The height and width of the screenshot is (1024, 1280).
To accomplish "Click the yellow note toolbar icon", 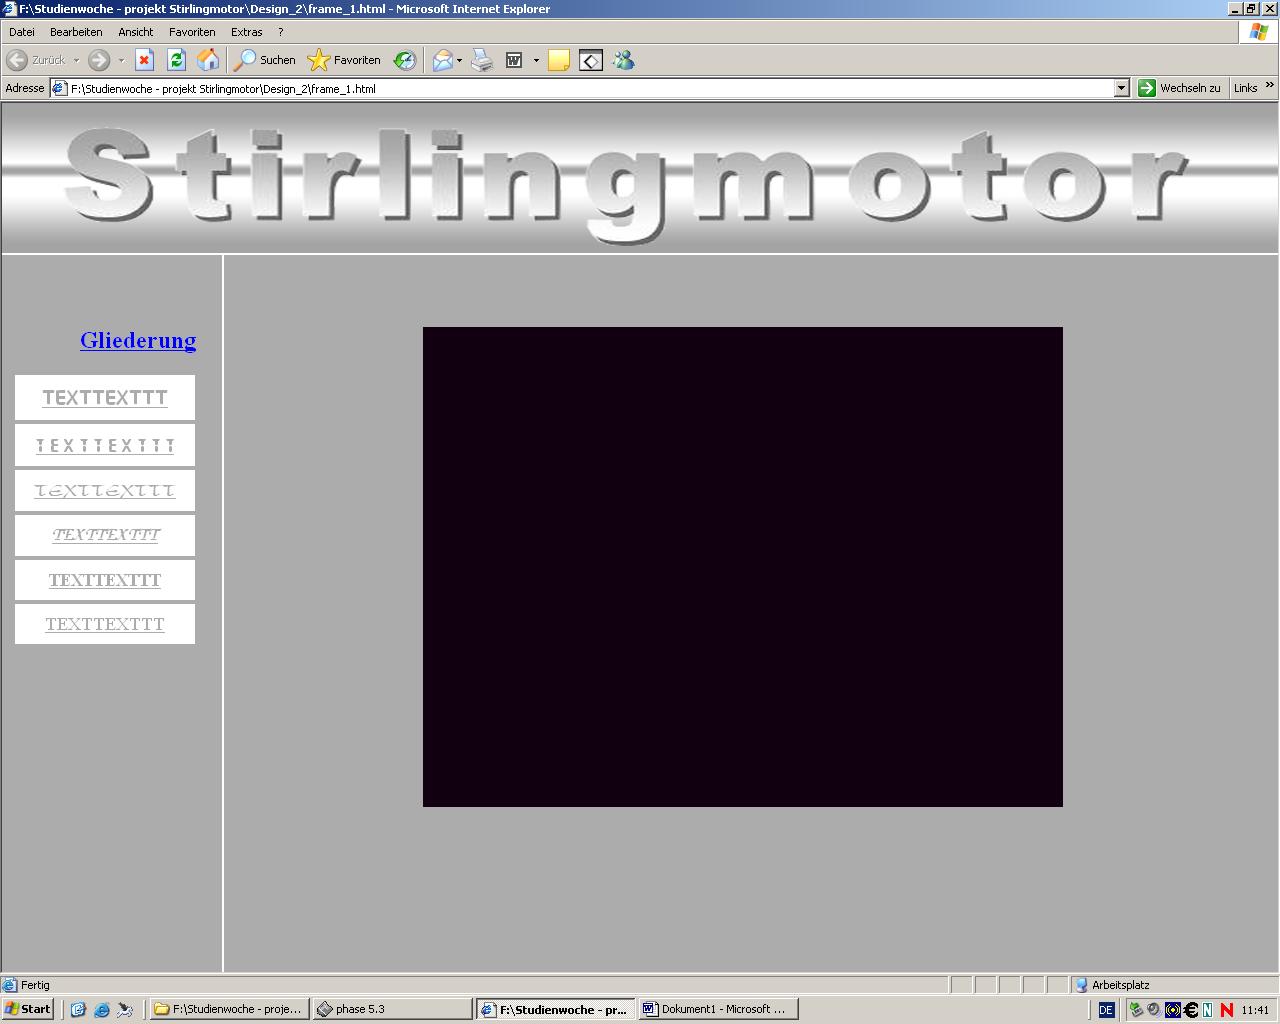I will pyautogui.click(x=559, y=60).
